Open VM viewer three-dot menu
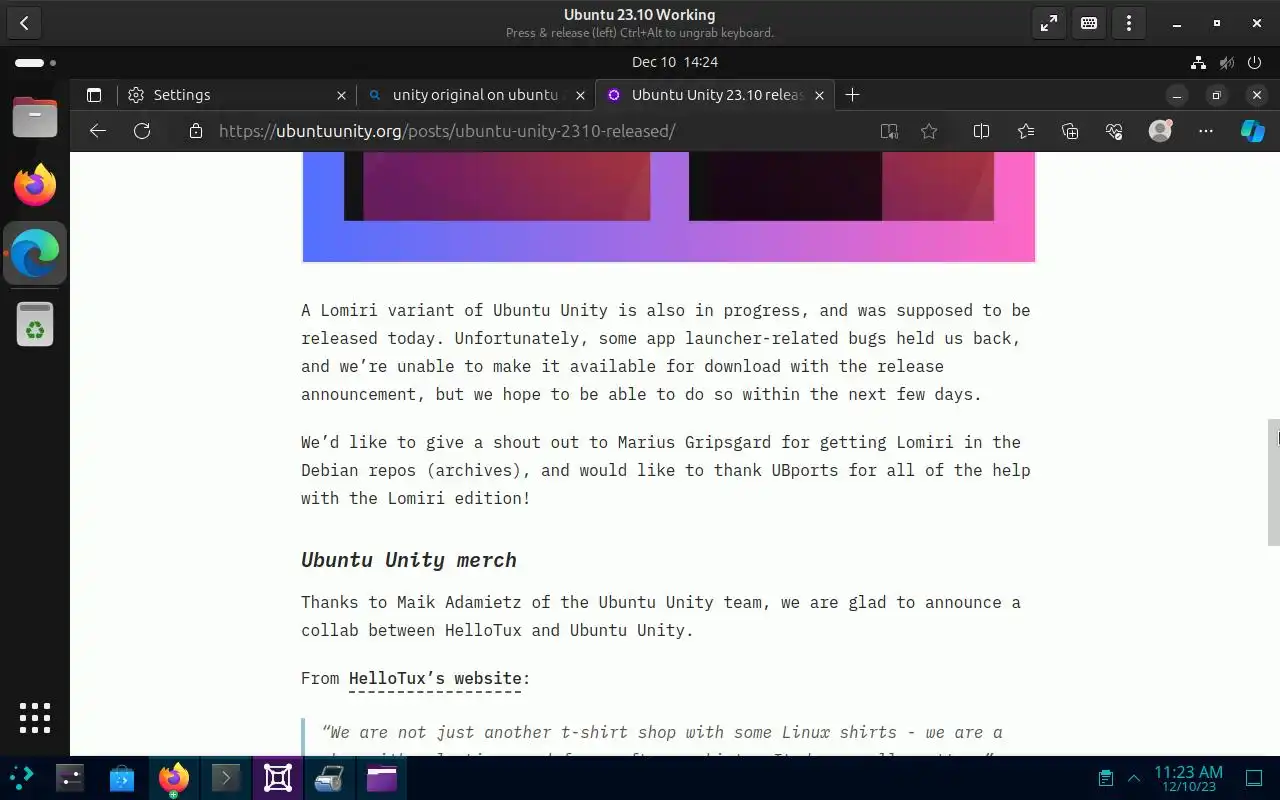 coord(1129,23)
